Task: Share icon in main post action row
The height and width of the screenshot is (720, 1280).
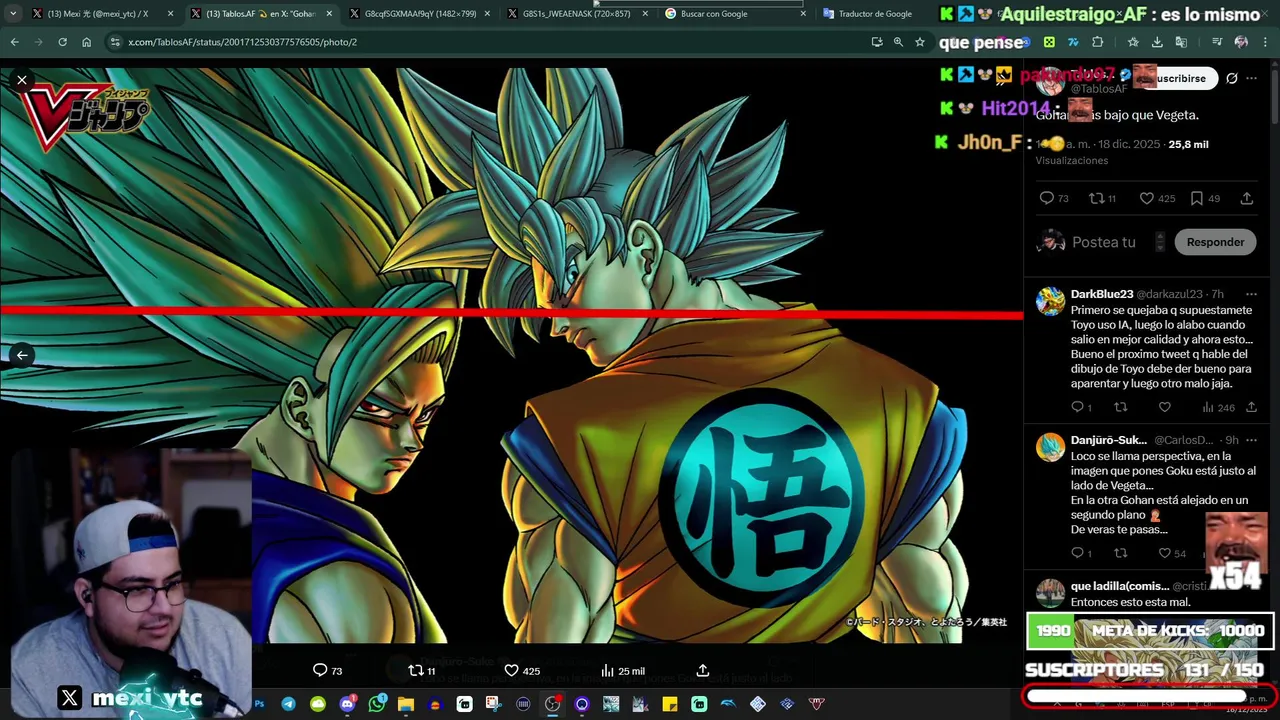Action: pos(1247,198)
